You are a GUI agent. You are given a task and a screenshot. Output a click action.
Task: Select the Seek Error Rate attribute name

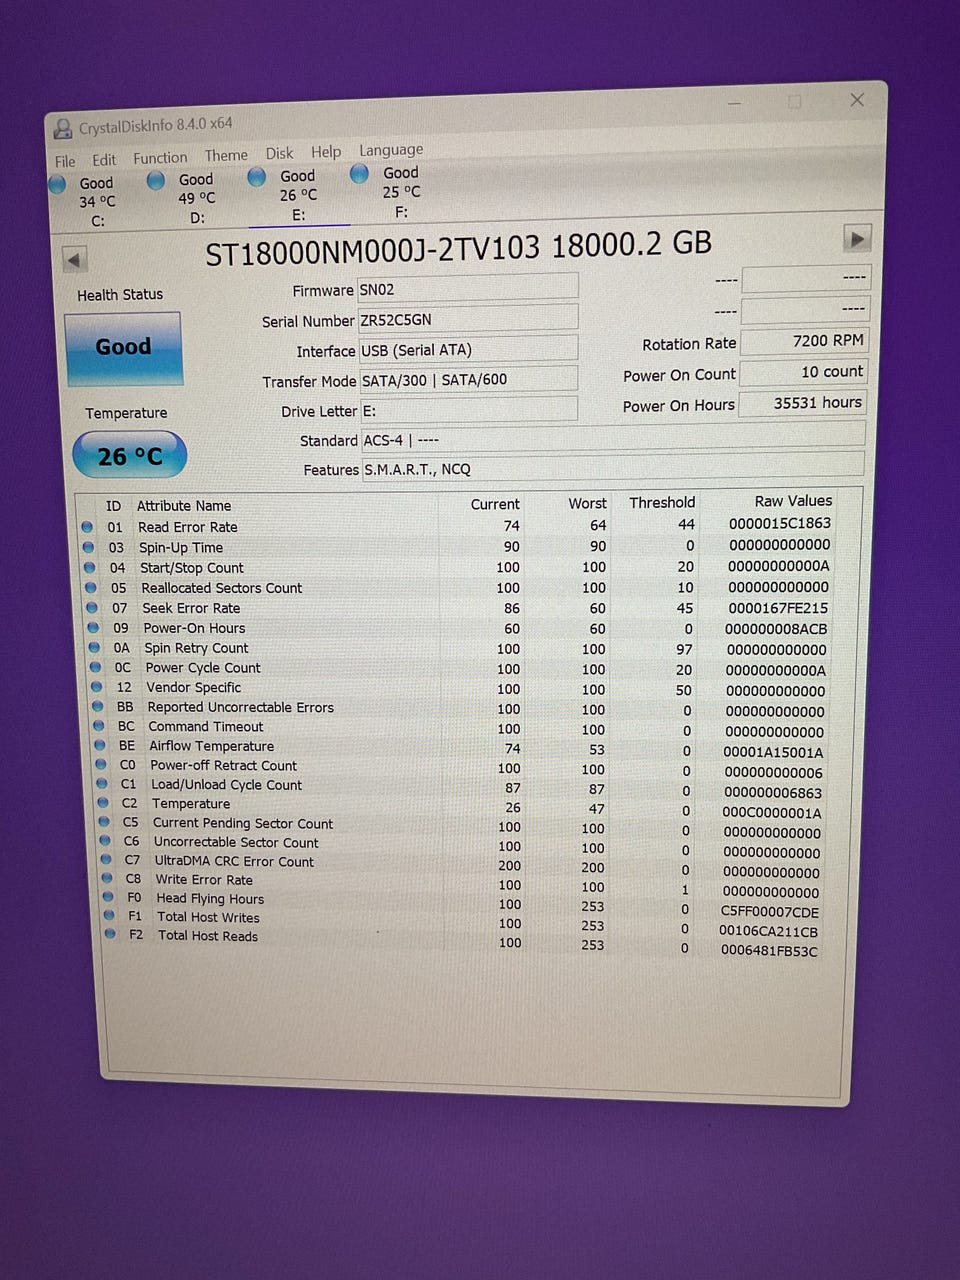[191, 608]
